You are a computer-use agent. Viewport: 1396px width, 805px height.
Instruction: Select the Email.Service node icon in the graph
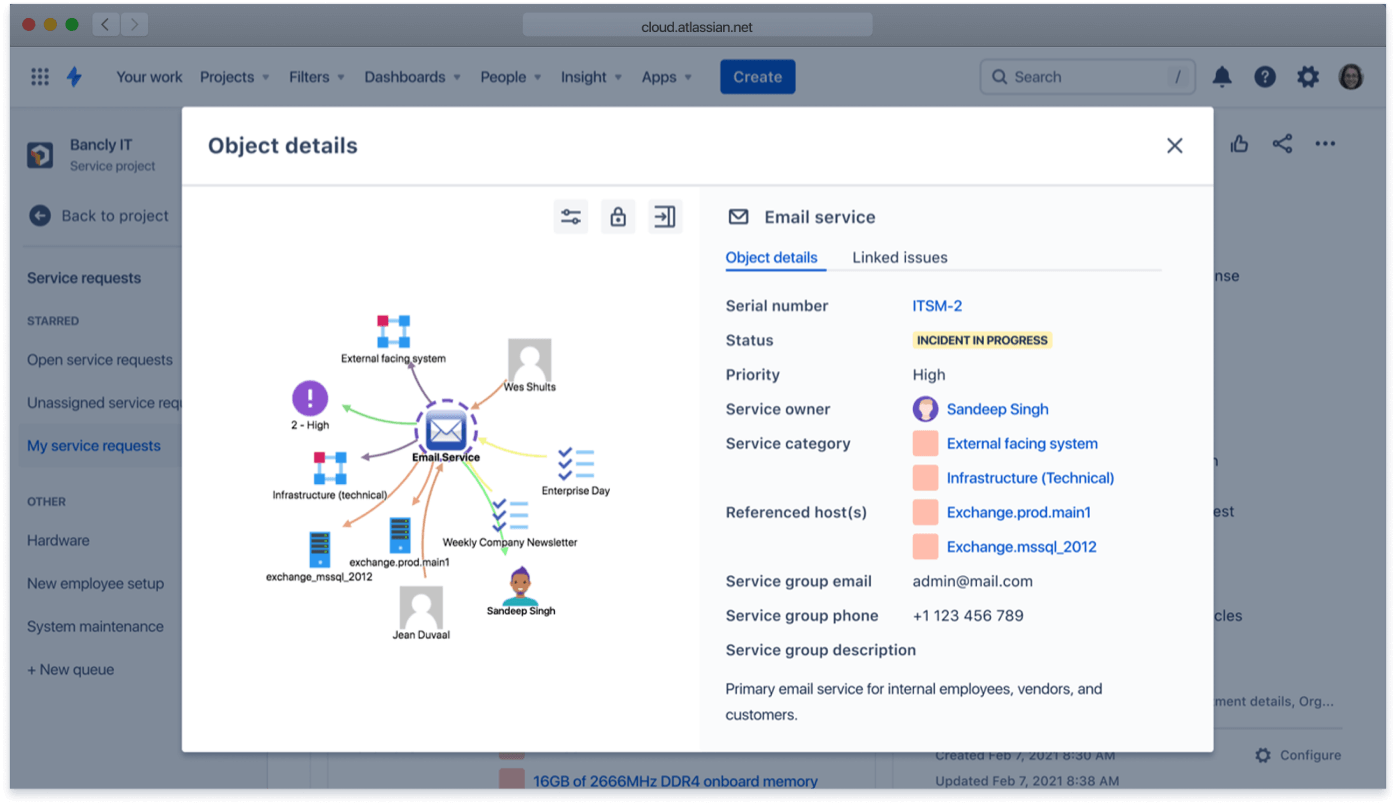pos(446,430)
